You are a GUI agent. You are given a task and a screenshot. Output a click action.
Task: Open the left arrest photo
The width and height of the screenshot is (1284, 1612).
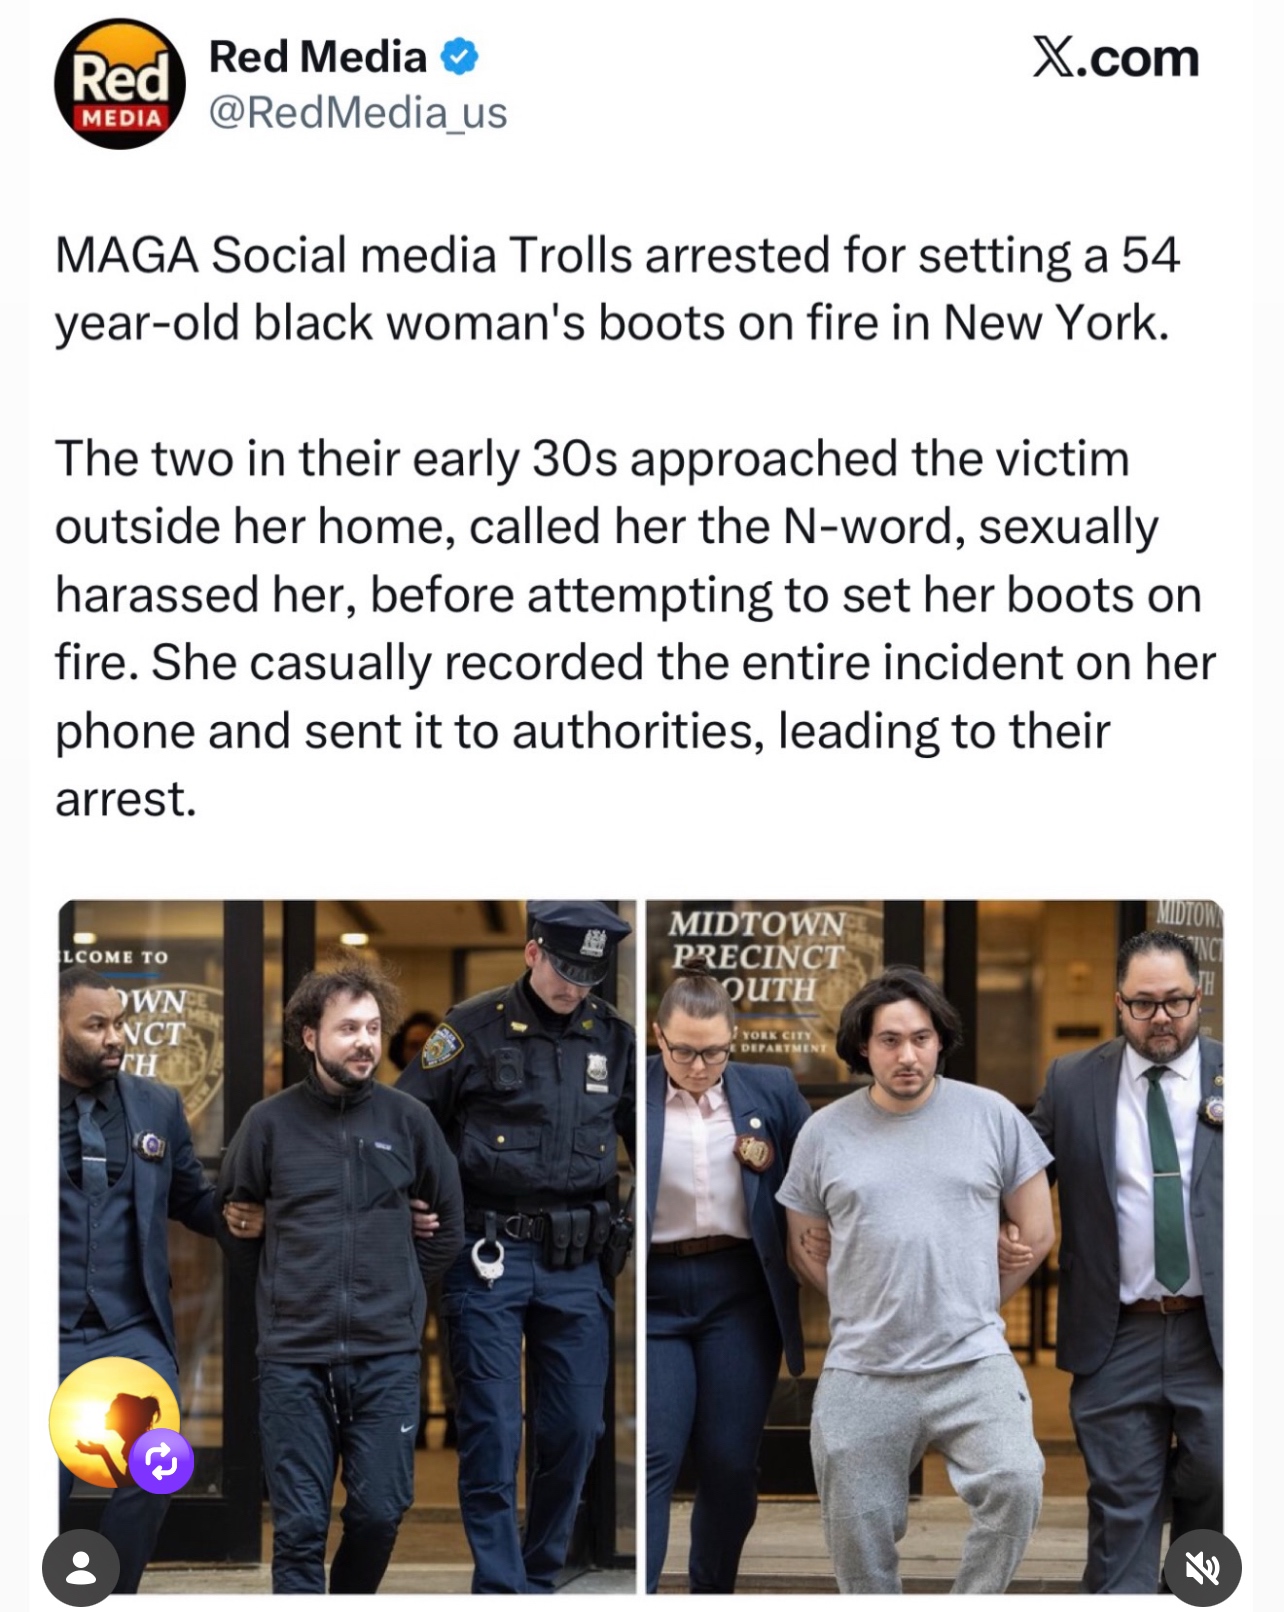click(347, 1246)
